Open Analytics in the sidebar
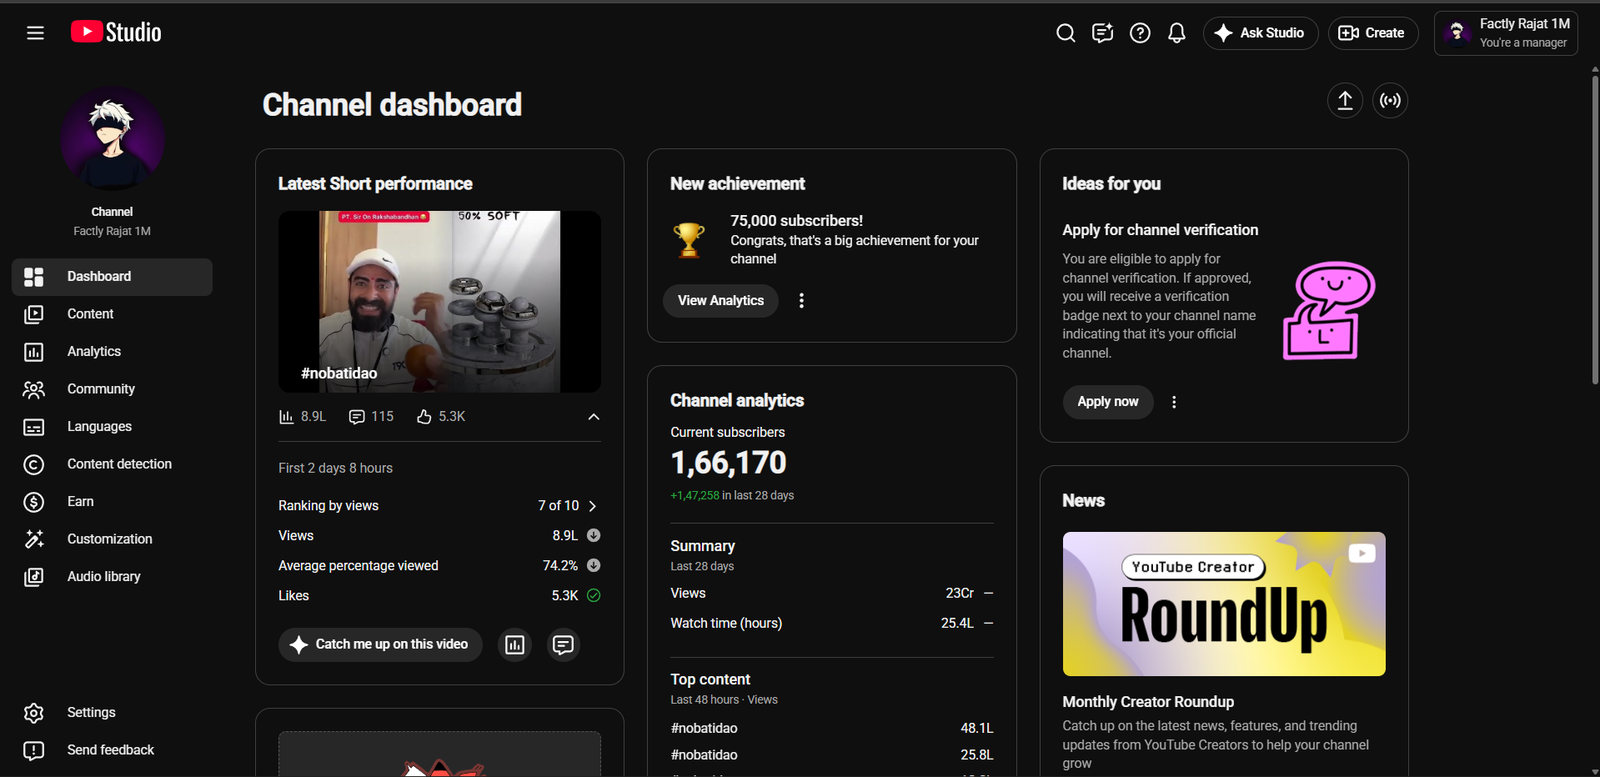Screen dimensions: 1600x777 112,352
